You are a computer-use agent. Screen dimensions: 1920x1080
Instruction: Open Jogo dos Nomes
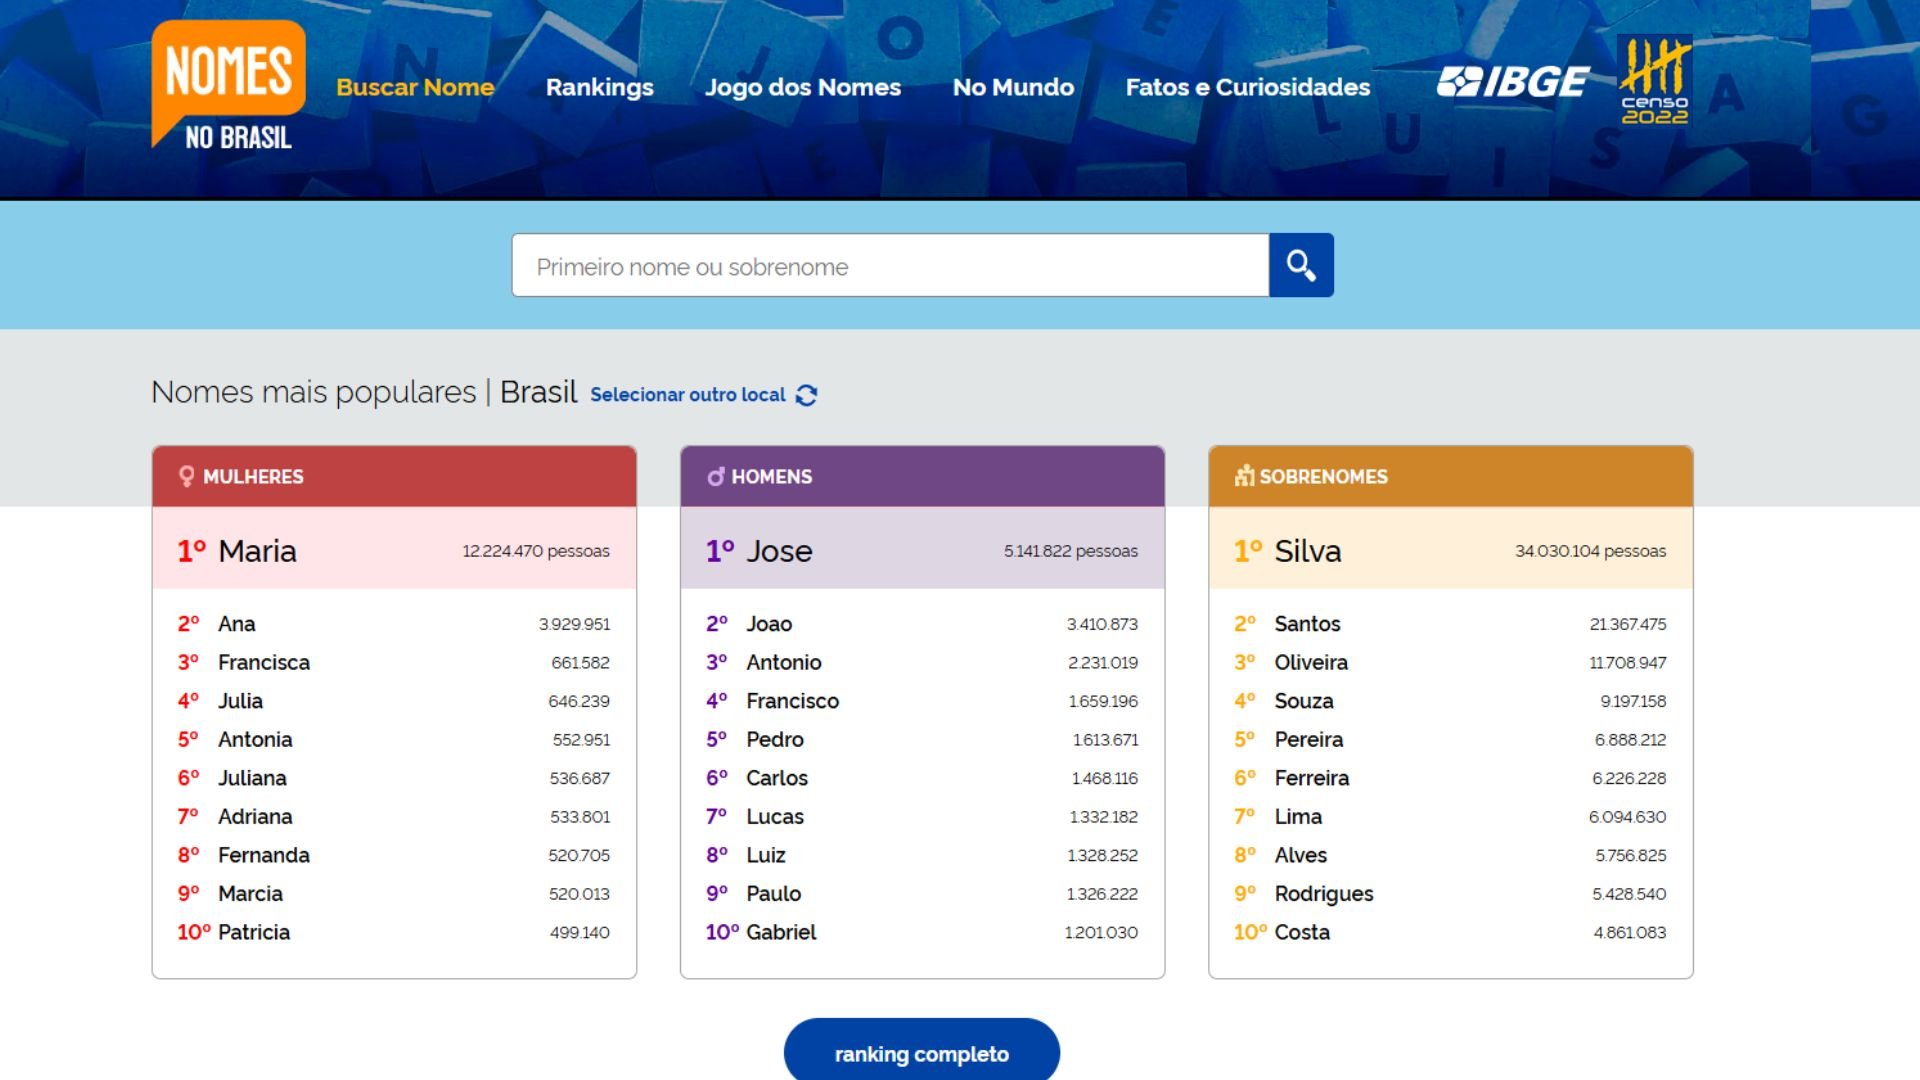(802, 88)
